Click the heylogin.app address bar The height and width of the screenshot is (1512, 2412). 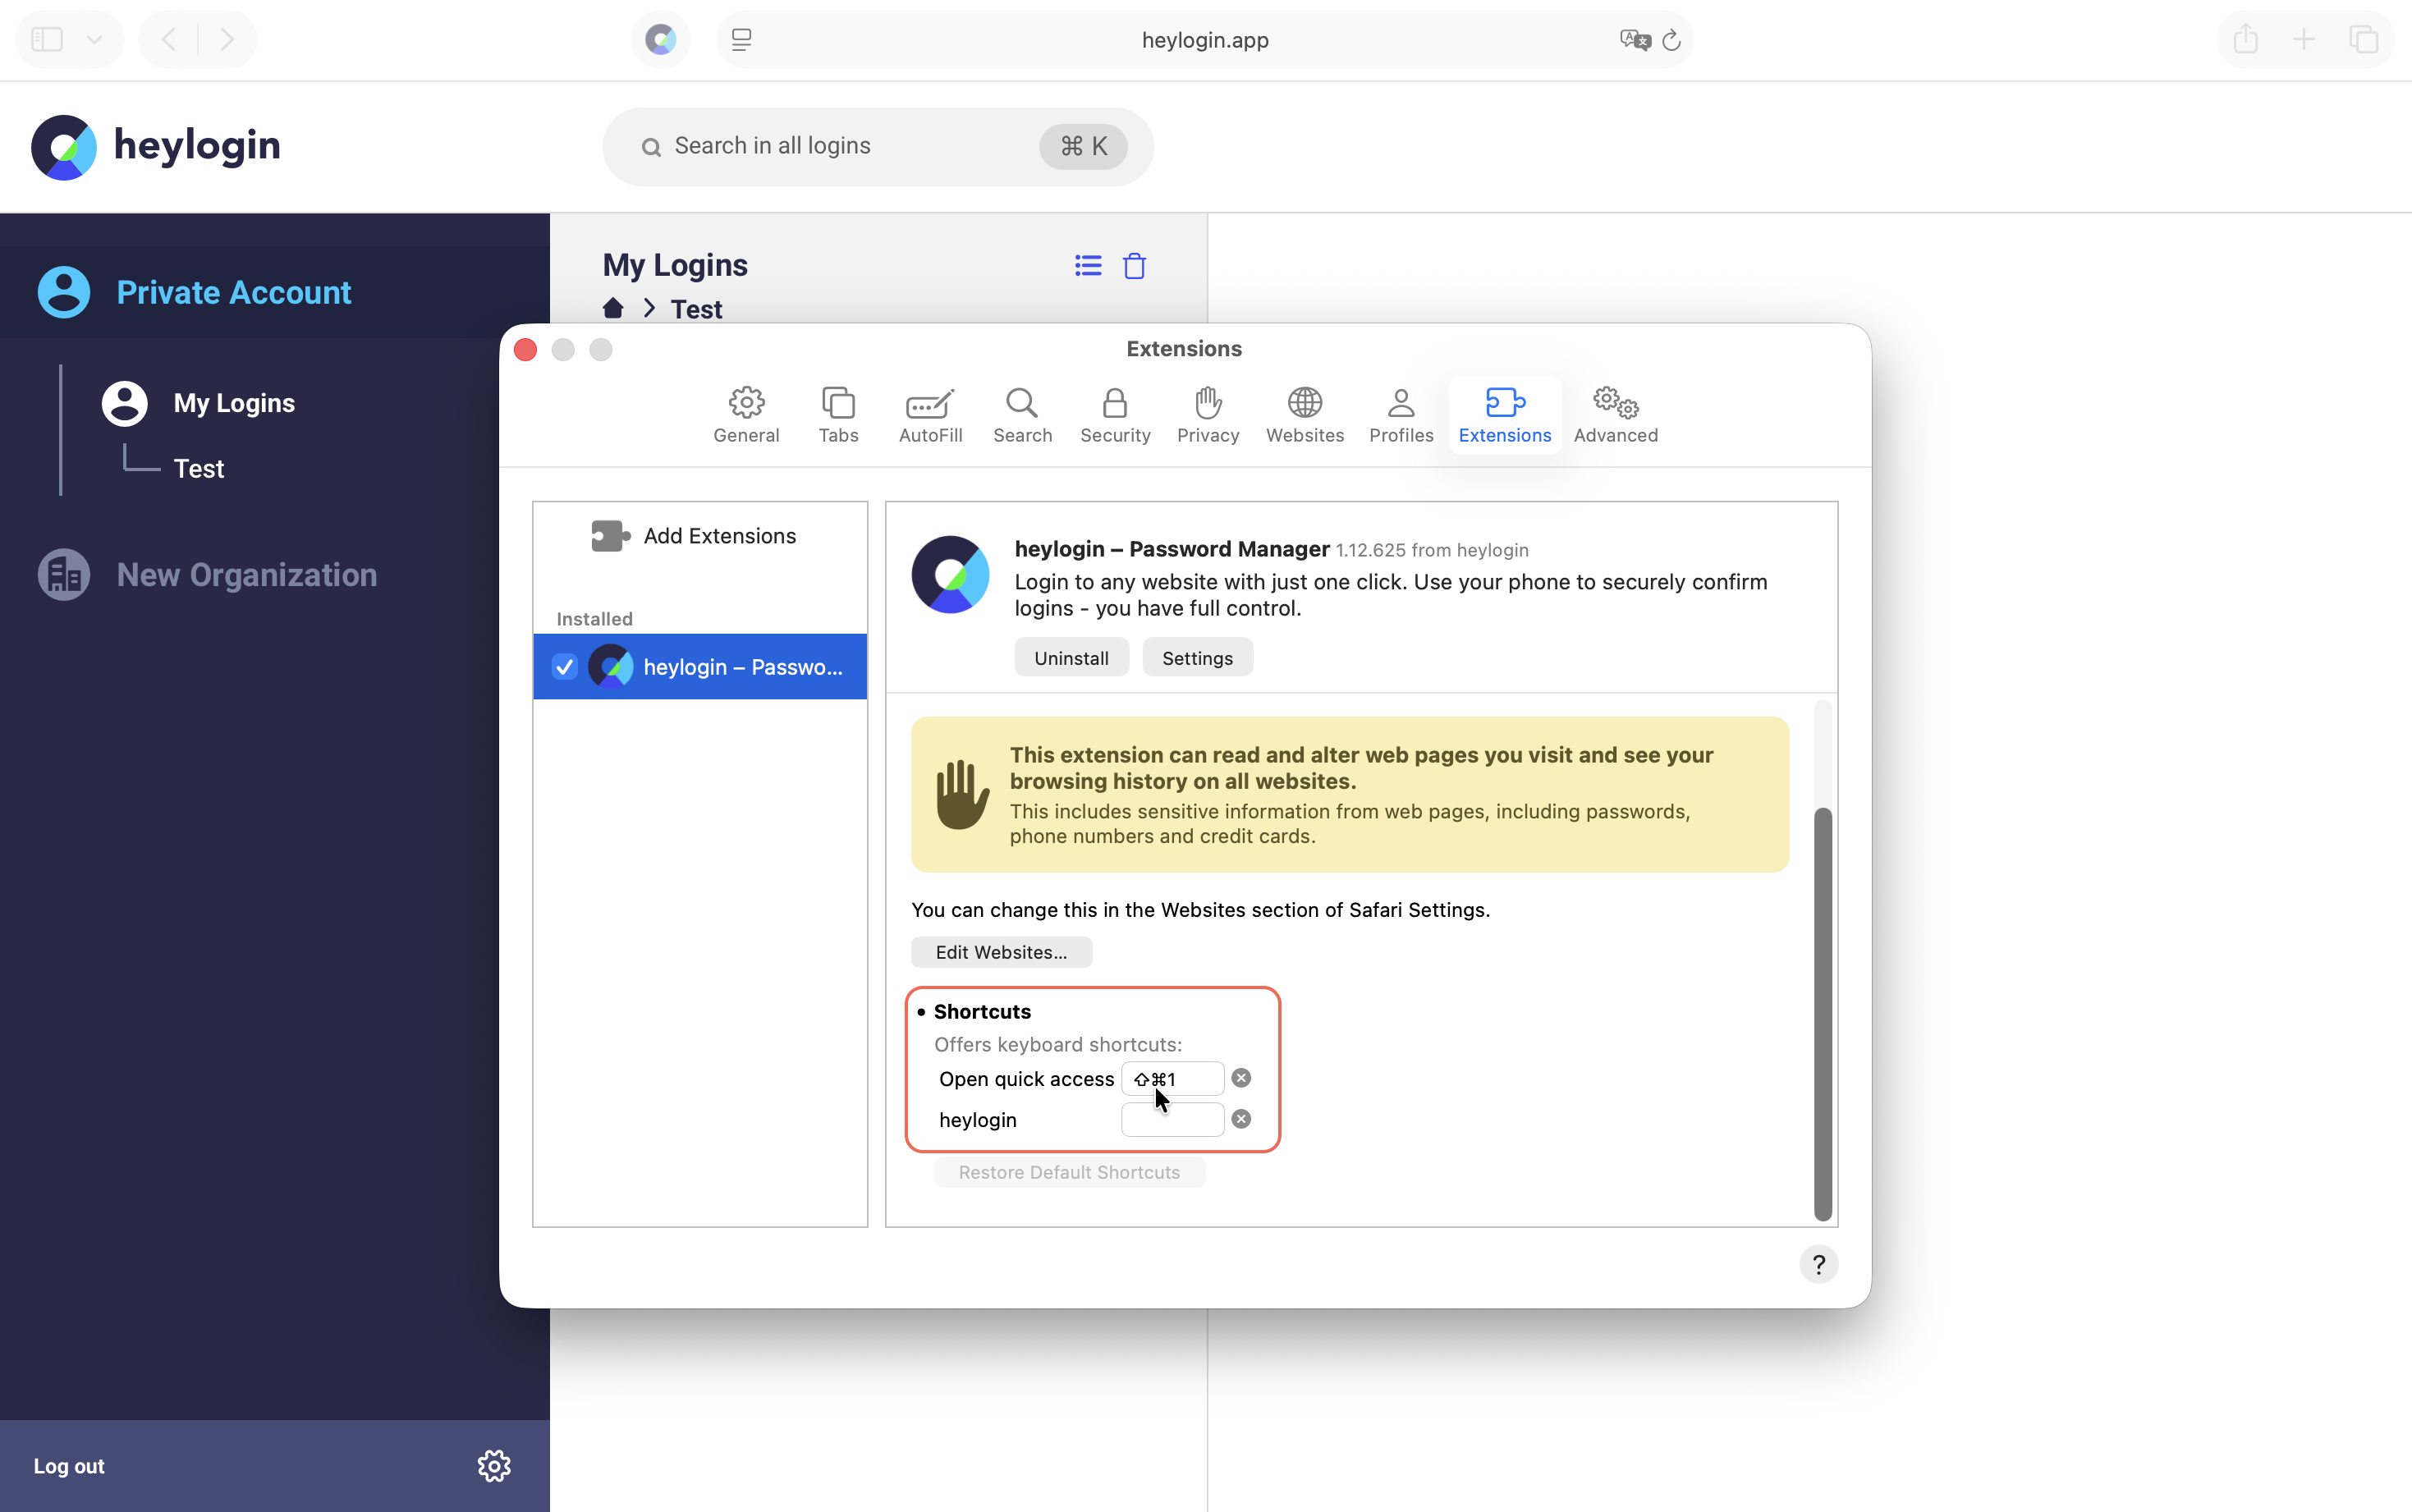coord(1204,39)
